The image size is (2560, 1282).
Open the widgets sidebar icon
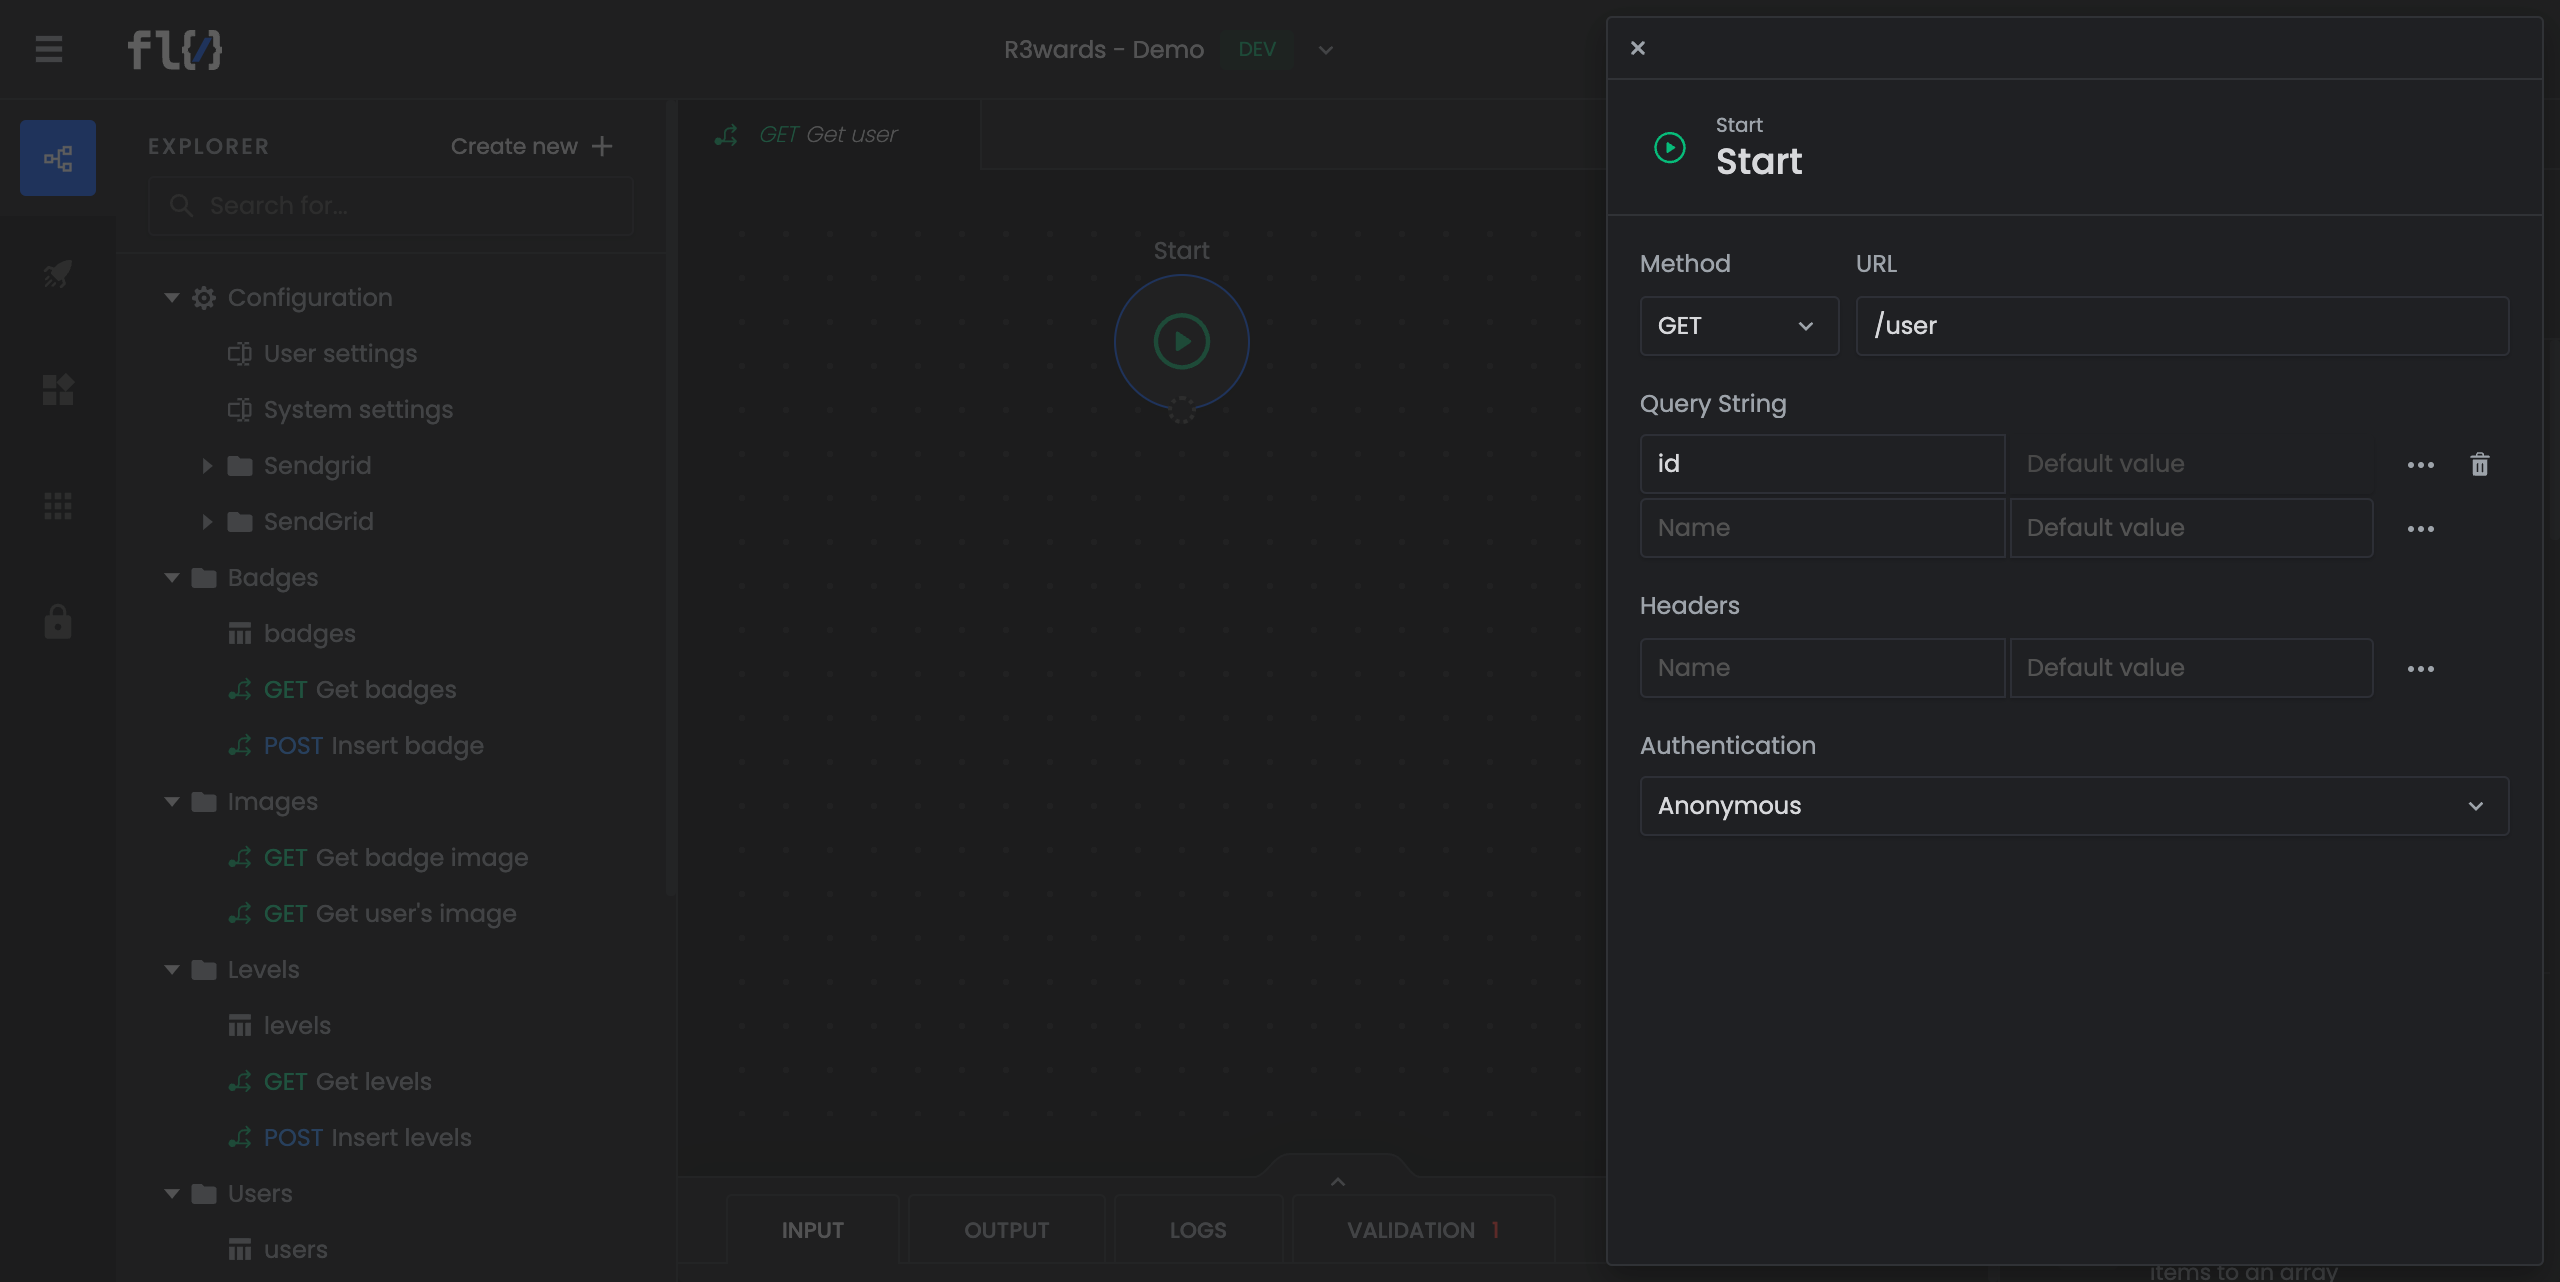tap(58, 390)
